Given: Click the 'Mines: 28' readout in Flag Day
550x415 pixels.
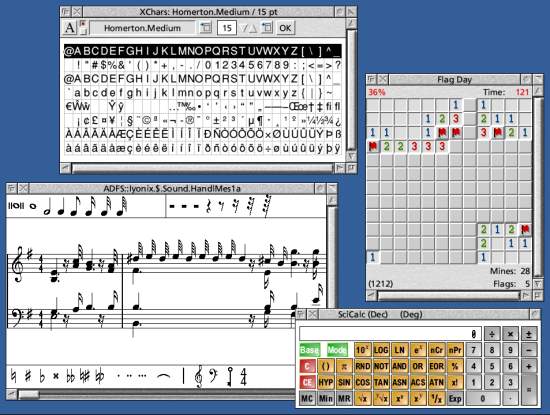Looking at the screenshot, I should point(510,271).
